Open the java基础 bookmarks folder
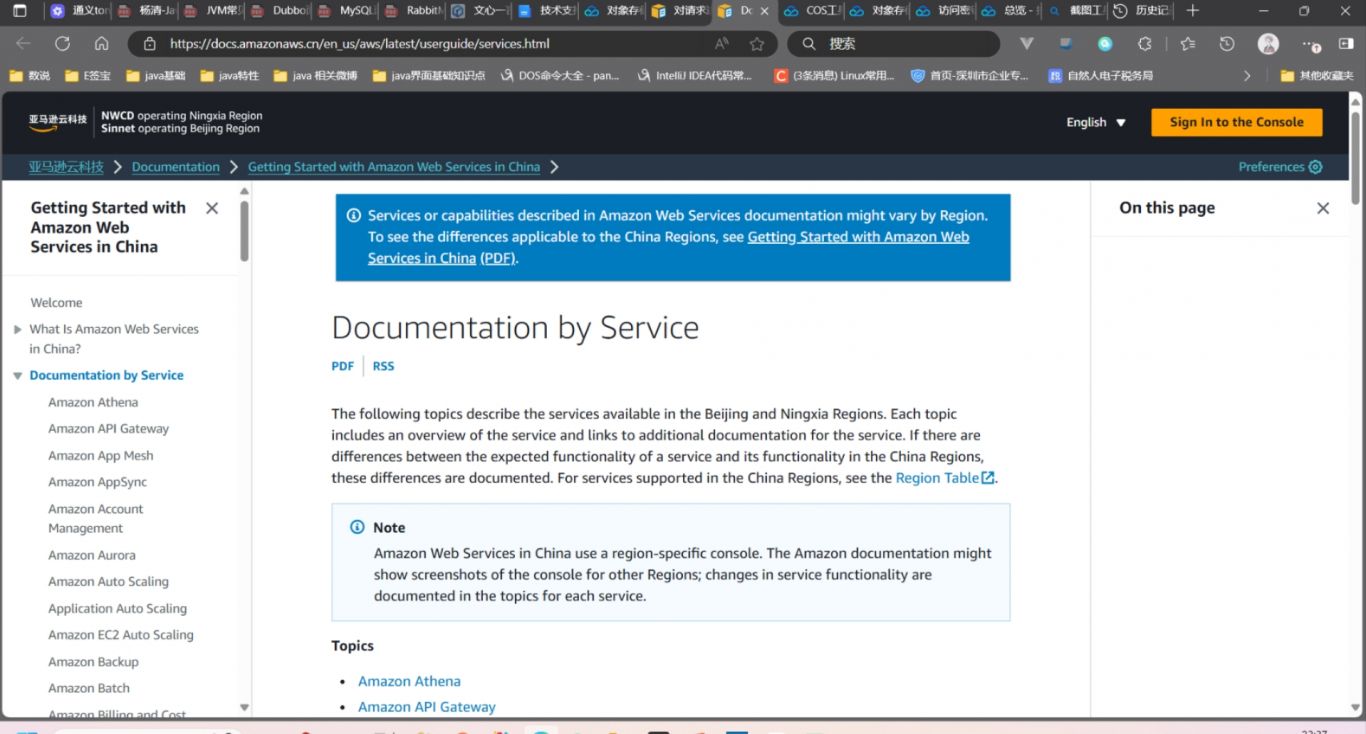Screen dimensions: 1366x734 (155, 75)
